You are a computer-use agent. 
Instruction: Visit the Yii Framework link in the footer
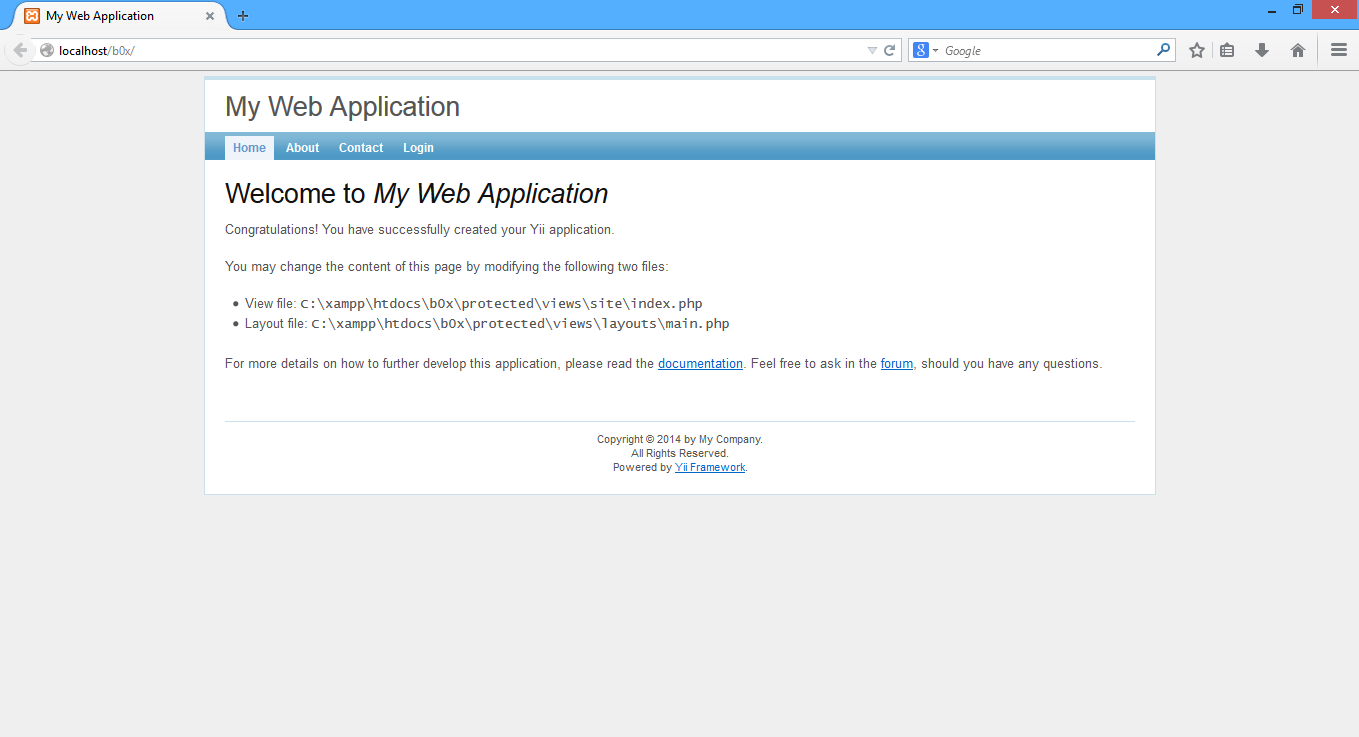(x=710, y=467)
